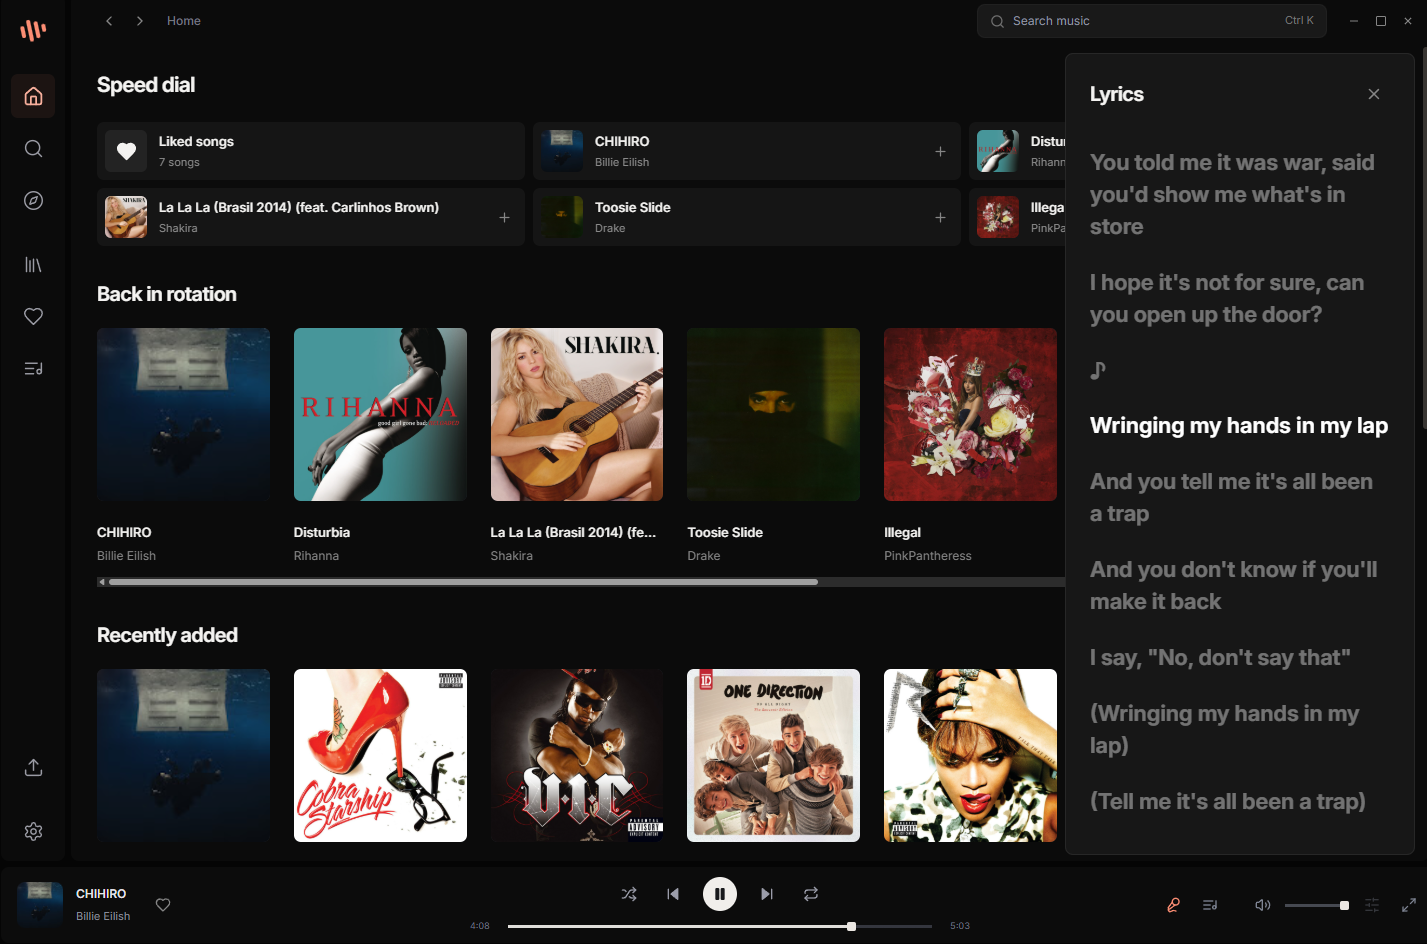This screenshot has height=944, width=1427.
Task: Seek within the song progress bar
Action: [x=720, y=926]
